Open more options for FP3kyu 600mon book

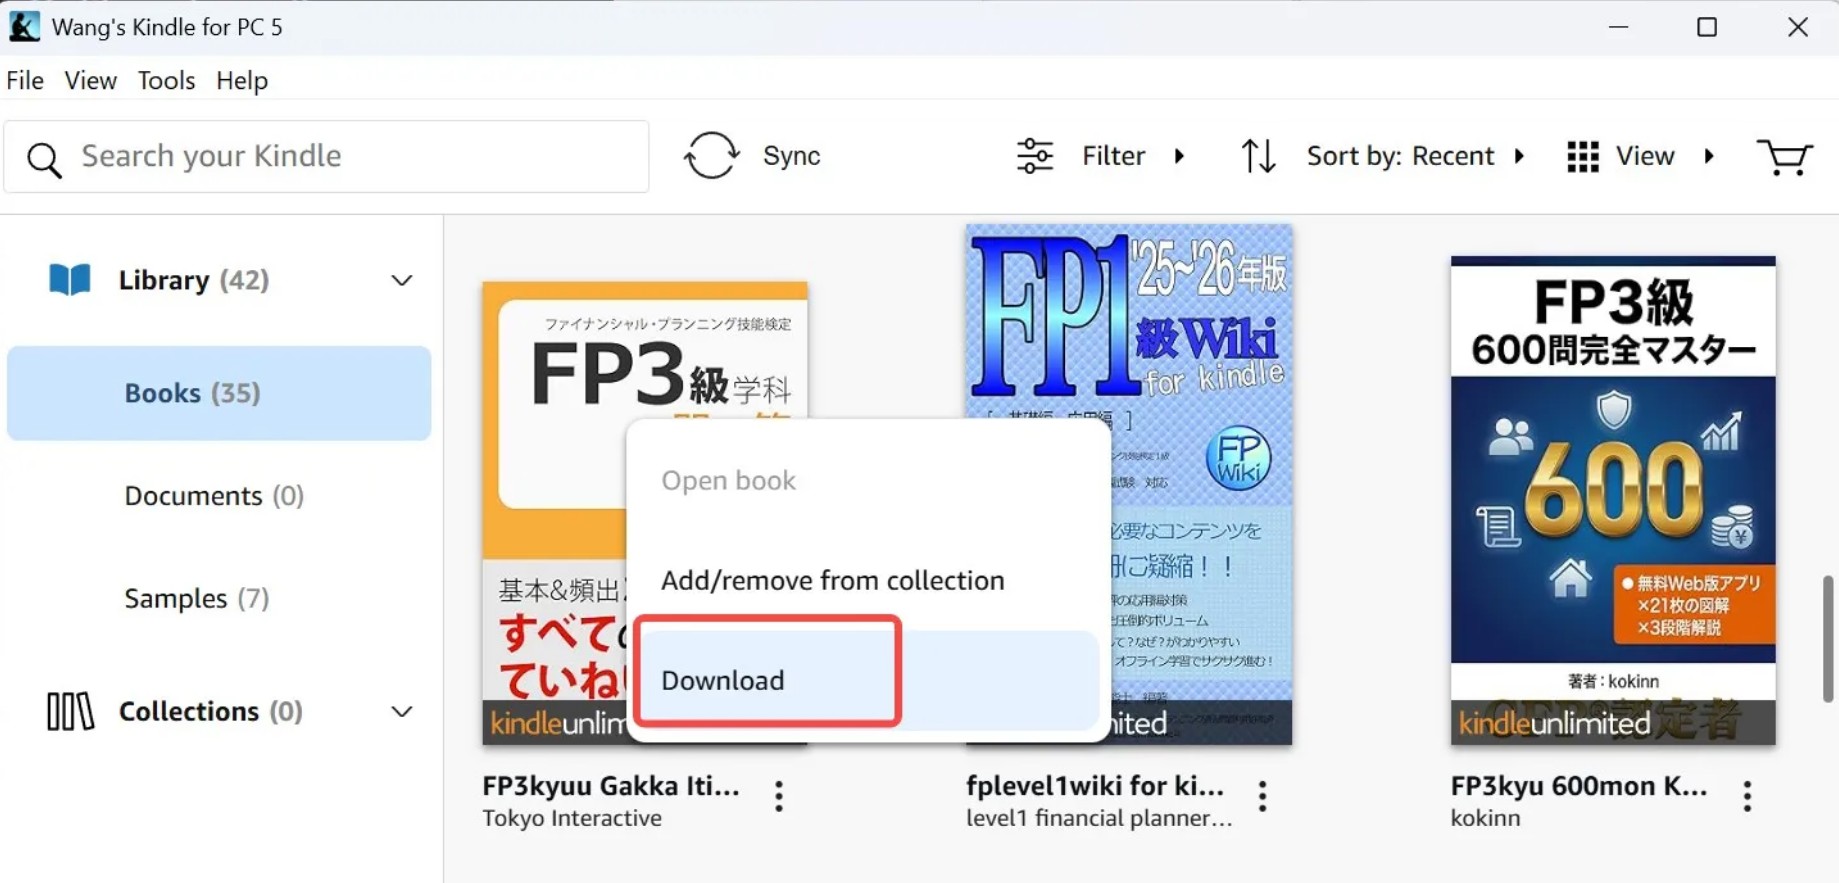point(1747,796)
